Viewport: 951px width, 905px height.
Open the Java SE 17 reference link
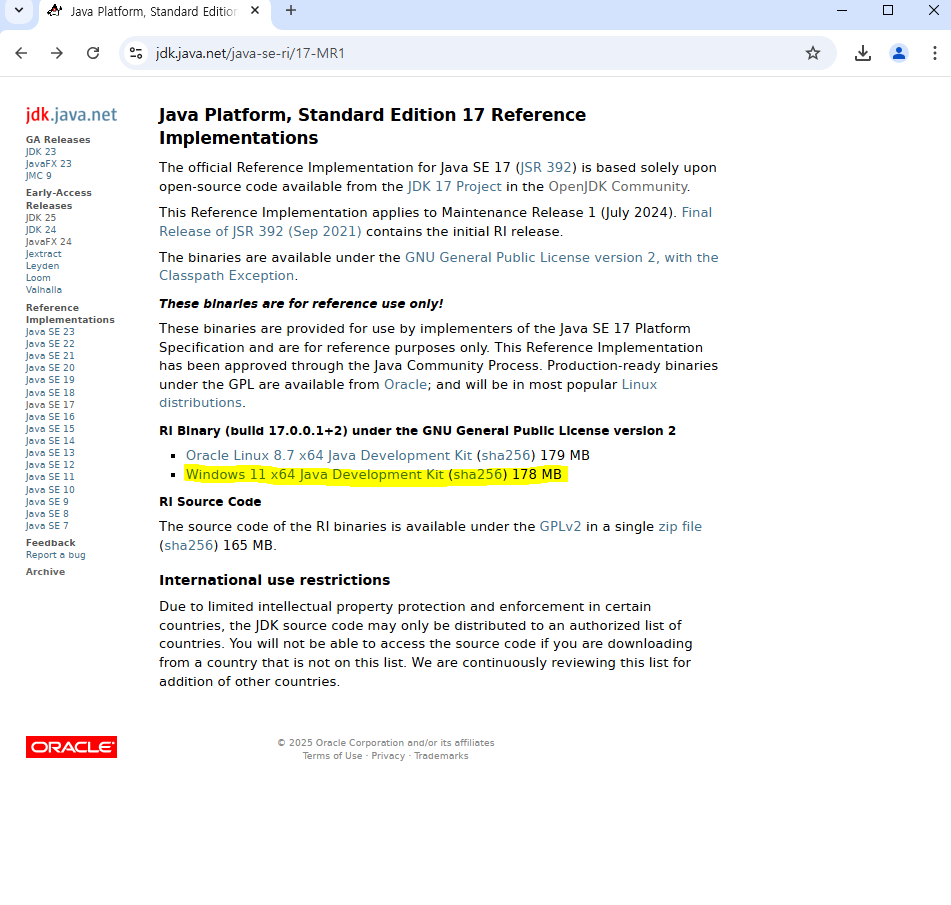click(50, 405)
